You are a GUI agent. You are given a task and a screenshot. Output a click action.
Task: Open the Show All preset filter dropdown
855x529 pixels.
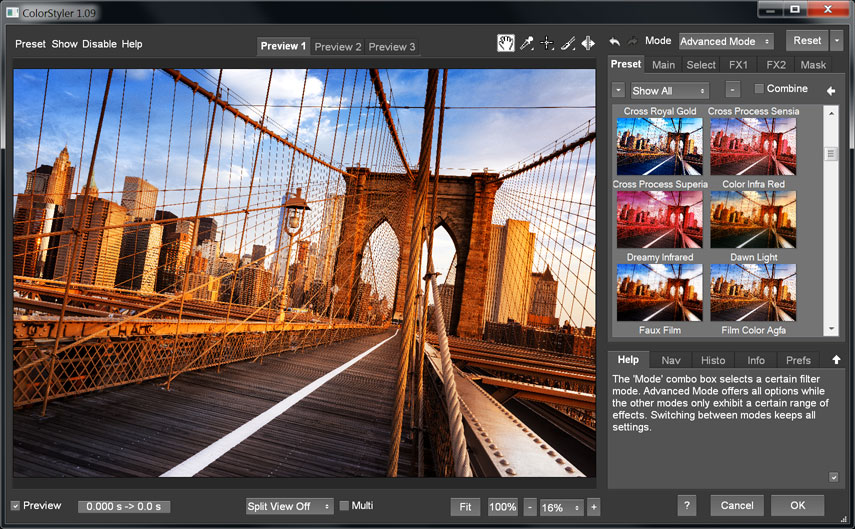pyautogui.click(x=669, y=91)
